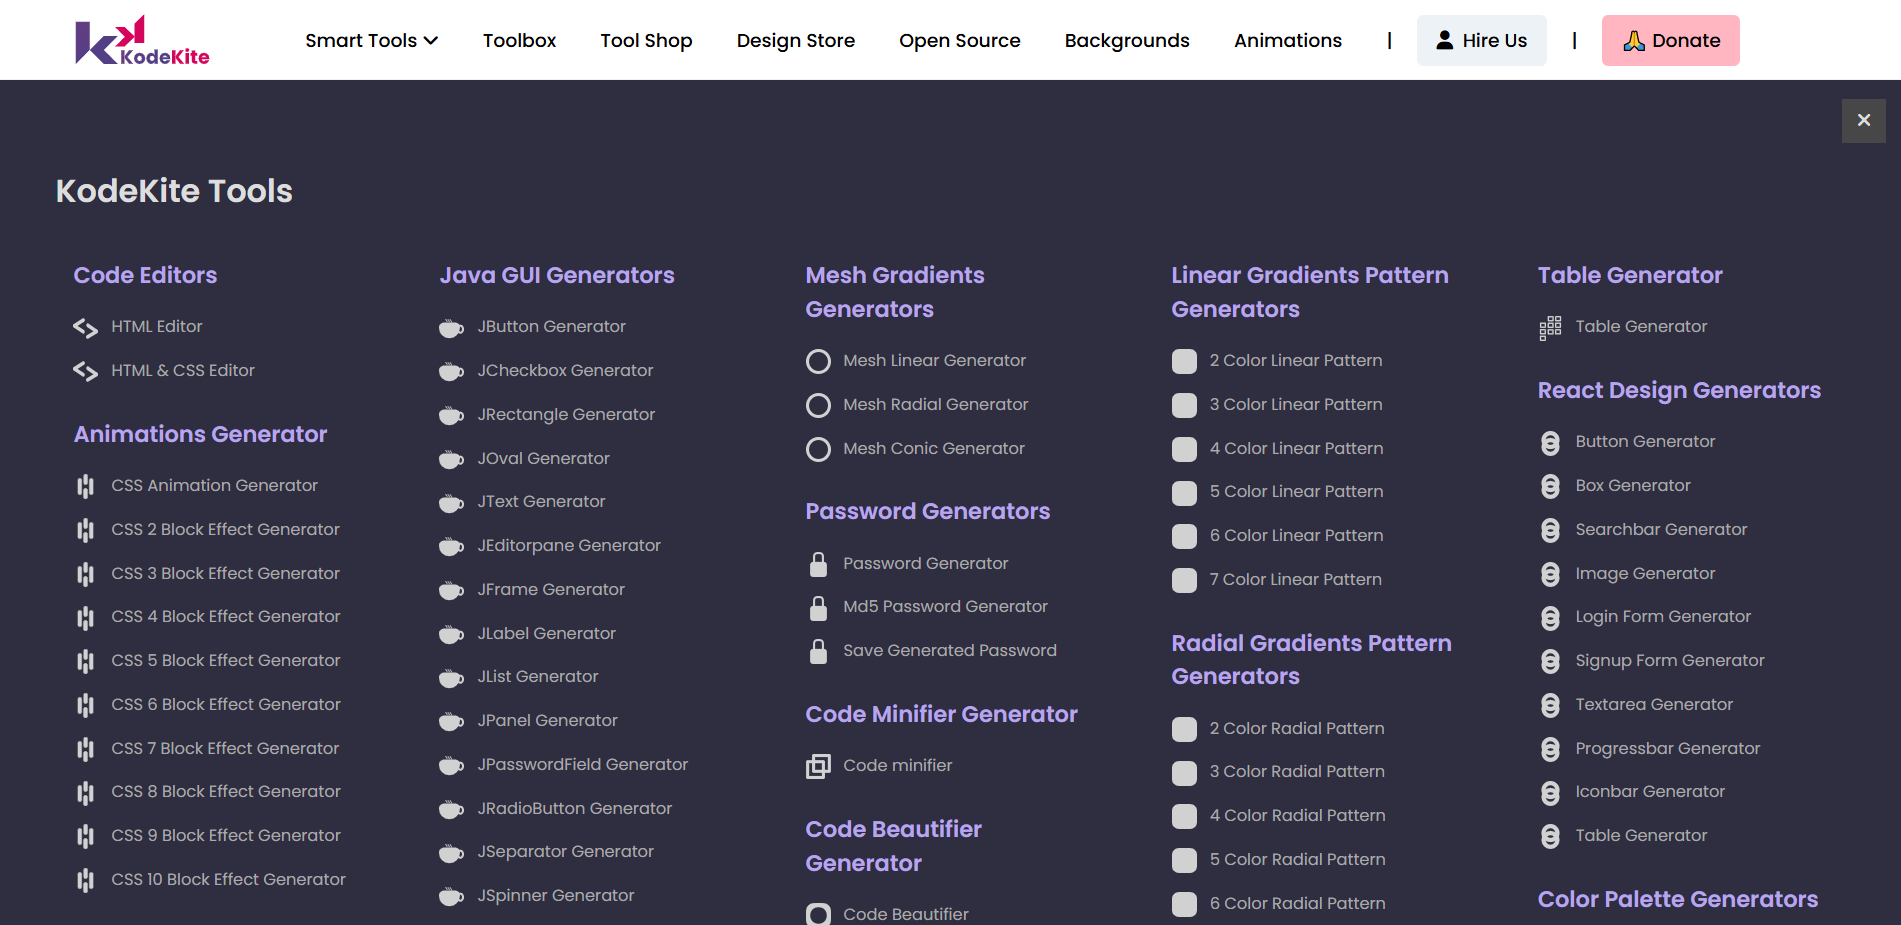Click the Java GUI Generators heading
Screen dimensions: 1901x925
pos(557,275)
